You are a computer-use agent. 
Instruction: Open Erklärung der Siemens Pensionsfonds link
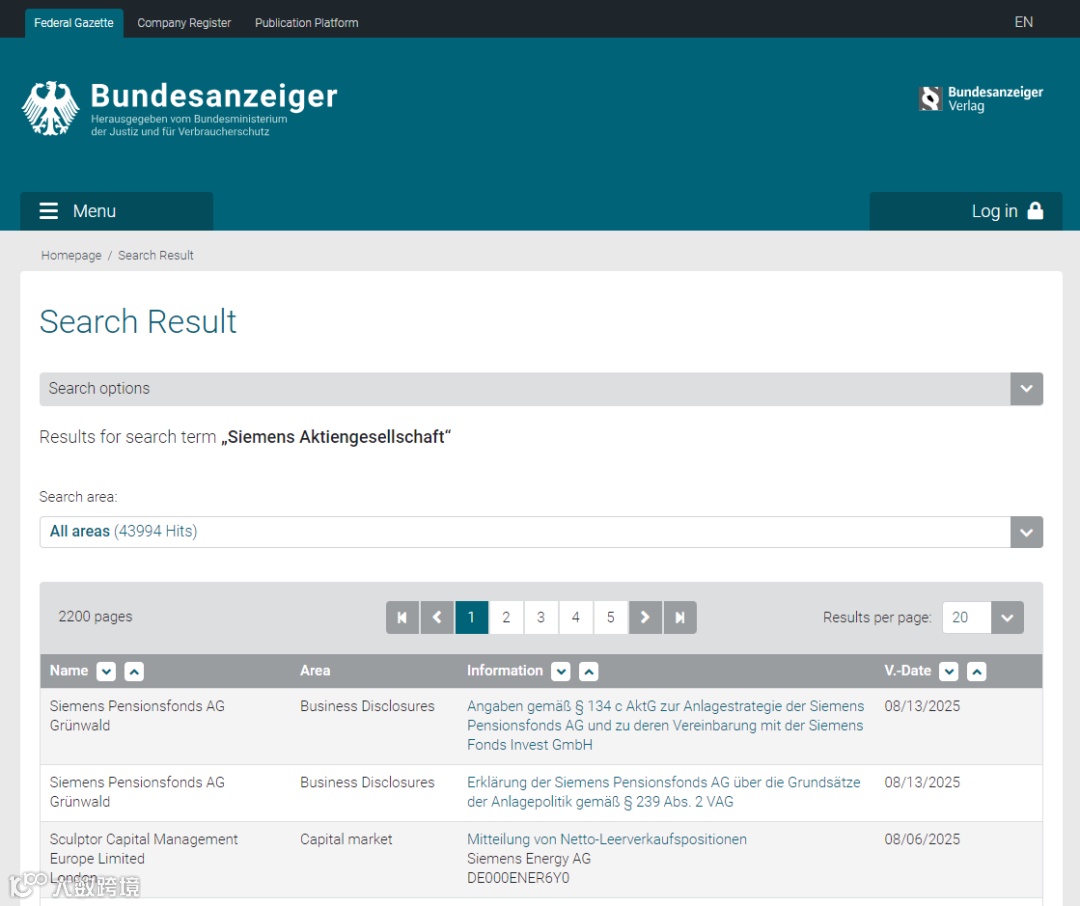pos(663,792)
